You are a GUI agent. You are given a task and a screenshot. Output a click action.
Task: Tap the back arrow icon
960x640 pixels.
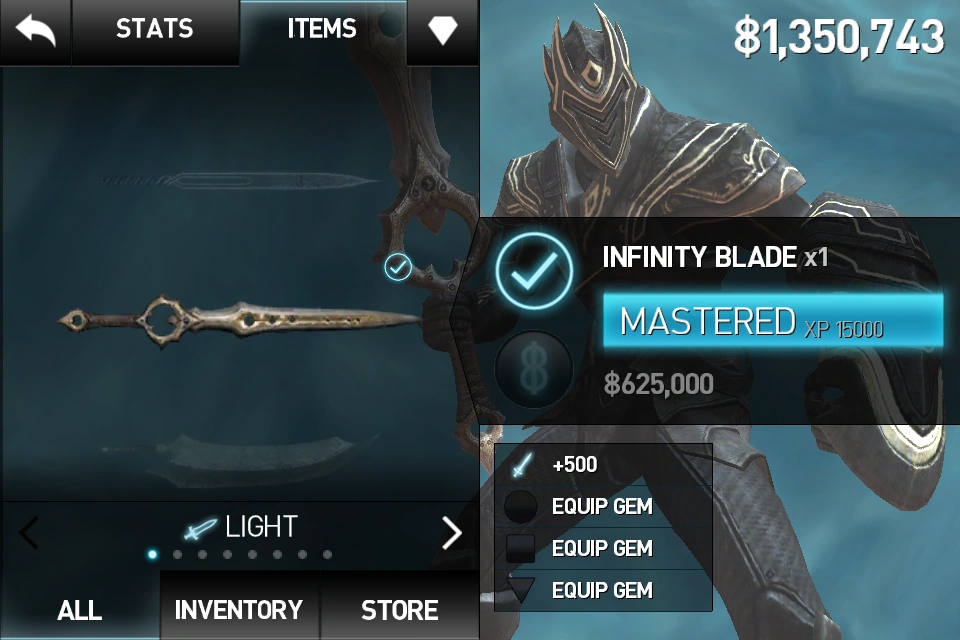tap(36, 31)
